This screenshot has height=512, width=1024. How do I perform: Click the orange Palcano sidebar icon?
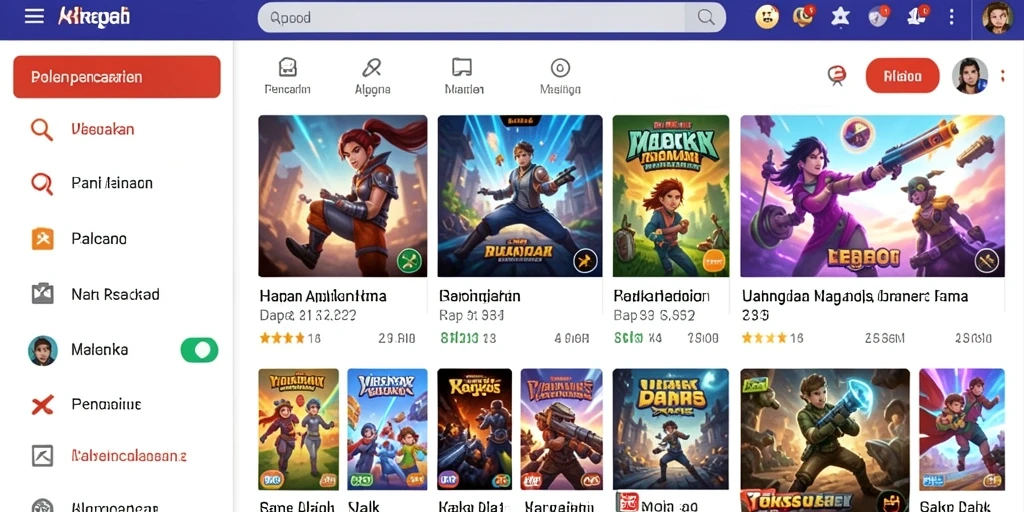(x=42, y=239)
